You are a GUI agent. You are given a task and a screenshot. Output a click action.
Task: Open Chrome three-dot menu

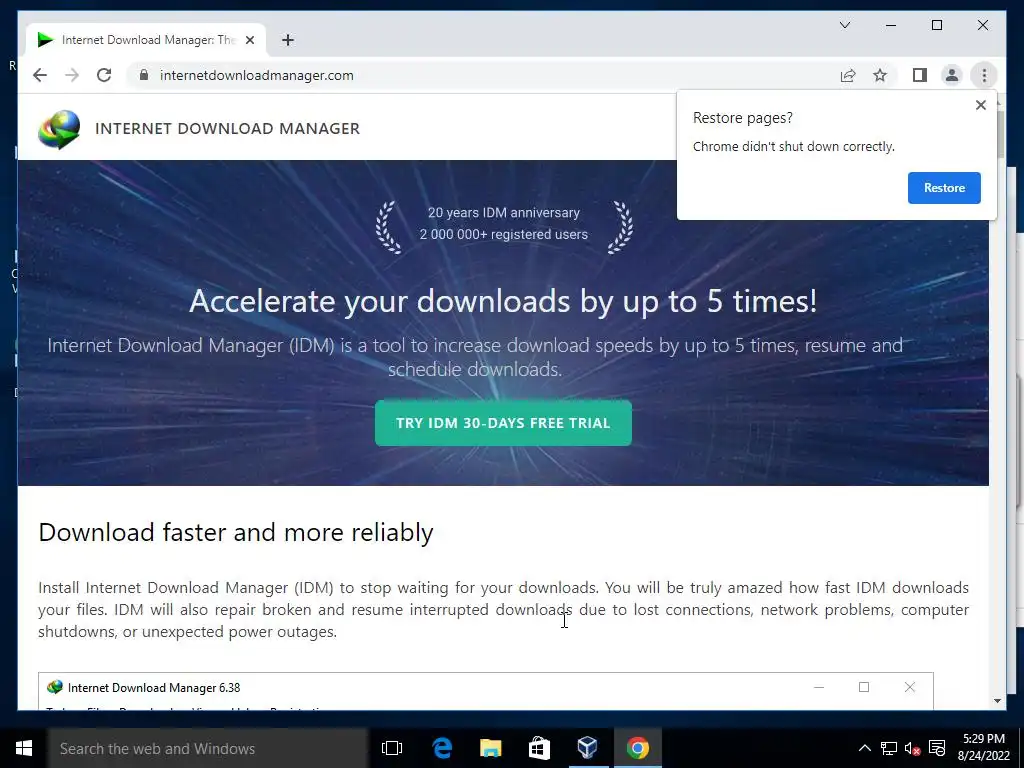tap(984, 75)
